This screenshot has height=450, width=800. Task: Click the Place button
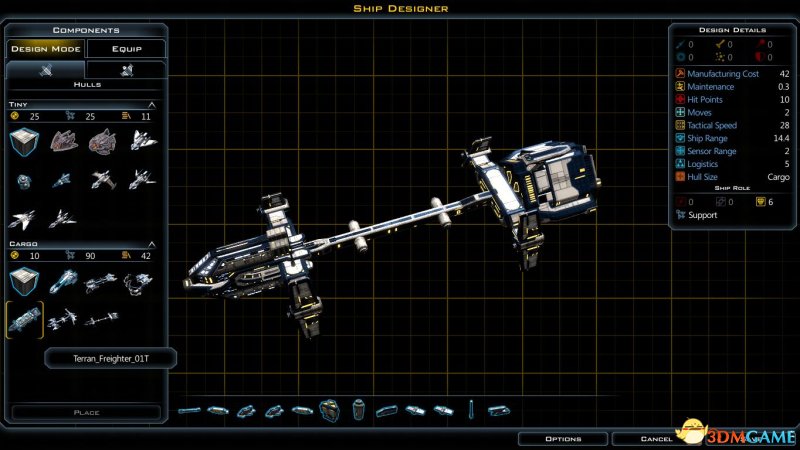[86, 412]
